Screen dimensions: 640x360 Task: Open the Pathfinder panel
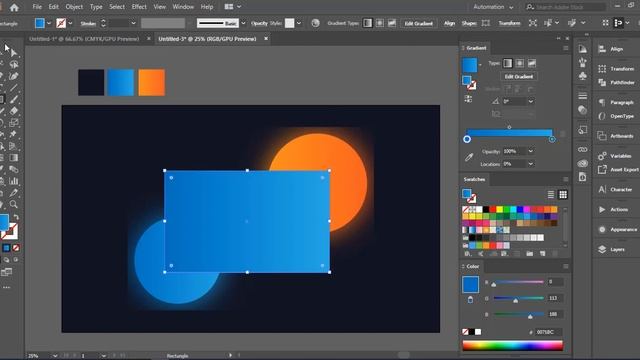coord(616,82)
